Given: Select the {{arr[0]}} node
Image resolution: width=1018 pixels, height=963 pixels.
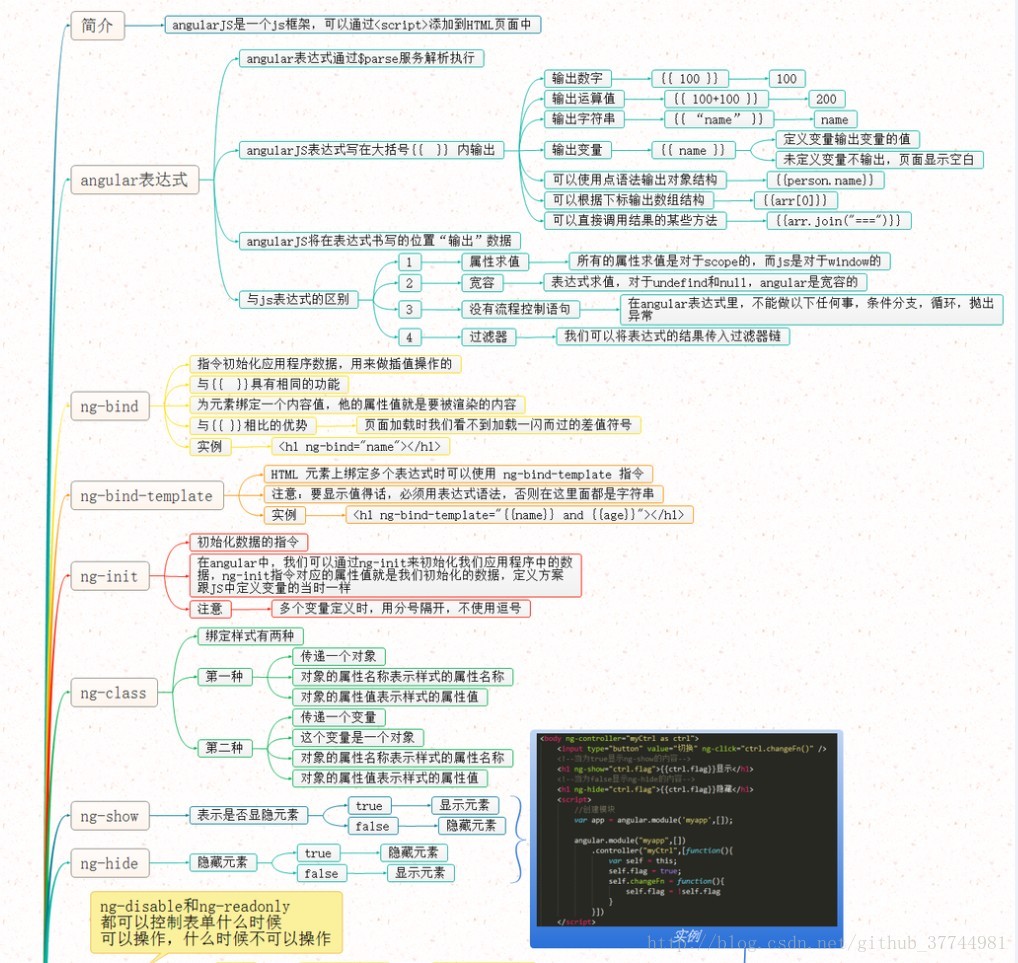Looking at the screenshot, I should coord(795,200).
